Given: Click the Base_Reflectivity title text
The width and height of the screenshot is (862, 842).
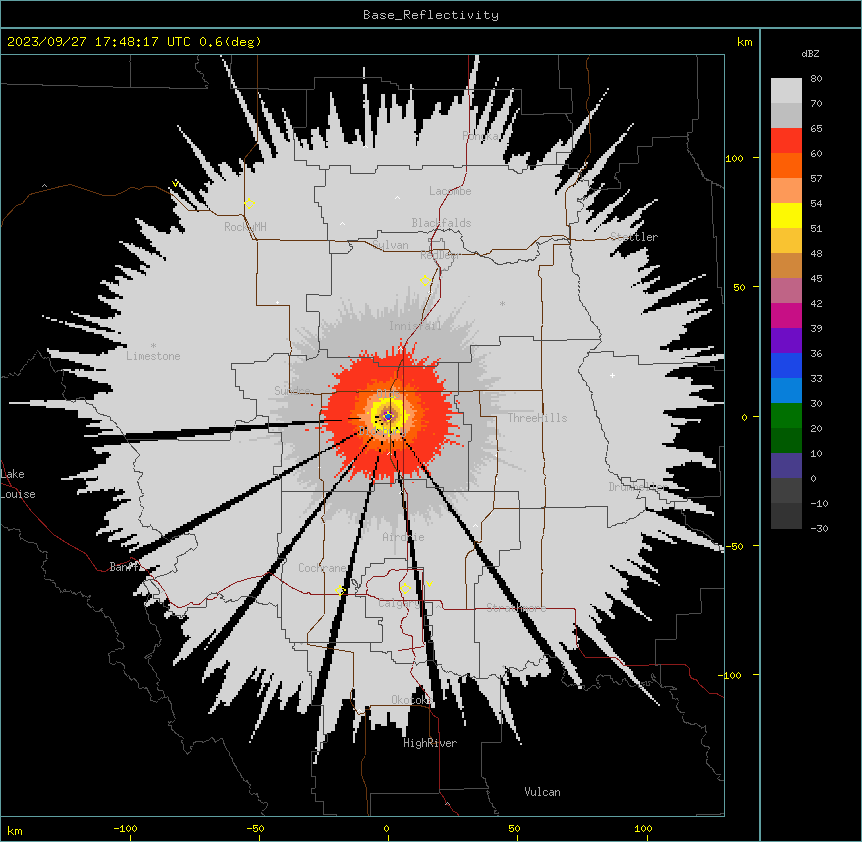Looking at the screenshot, I should 431,15.
